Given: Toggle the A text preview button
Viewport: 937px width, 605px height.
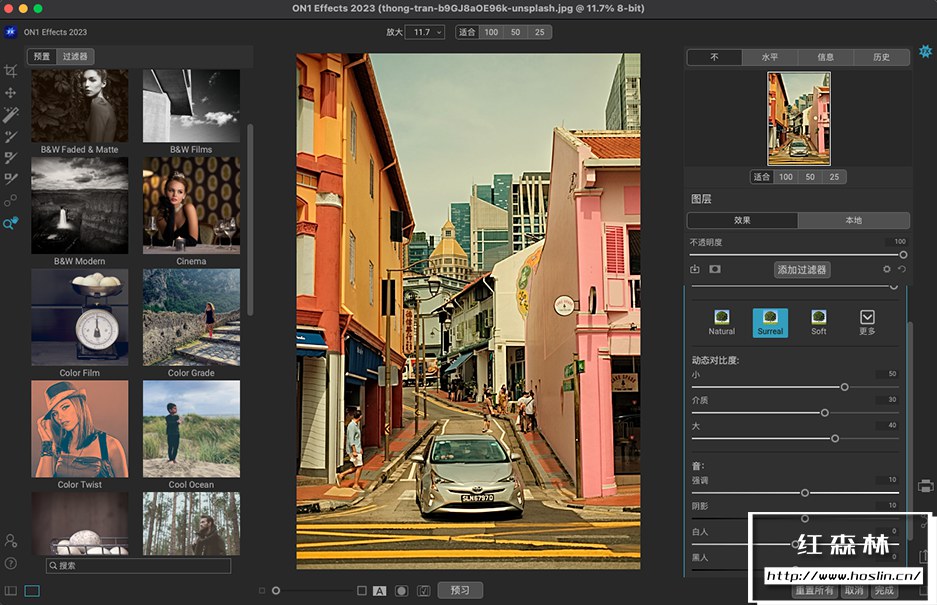Looking at the screenshot, I should click(379, 591).
